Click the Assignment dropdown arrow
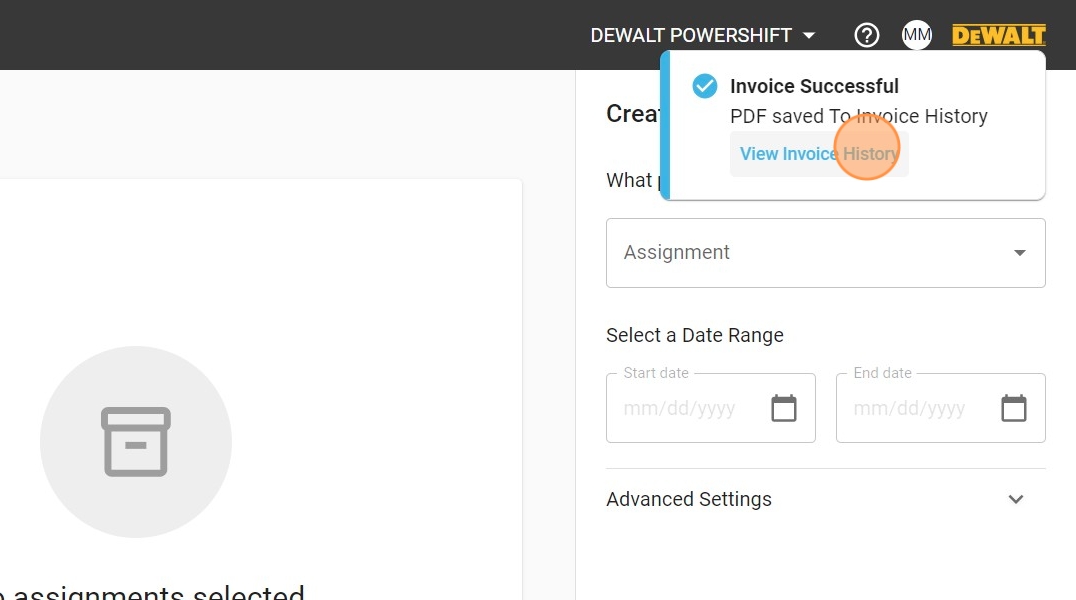Viewport: 1076px width, 600px height. coord(1020,253)
